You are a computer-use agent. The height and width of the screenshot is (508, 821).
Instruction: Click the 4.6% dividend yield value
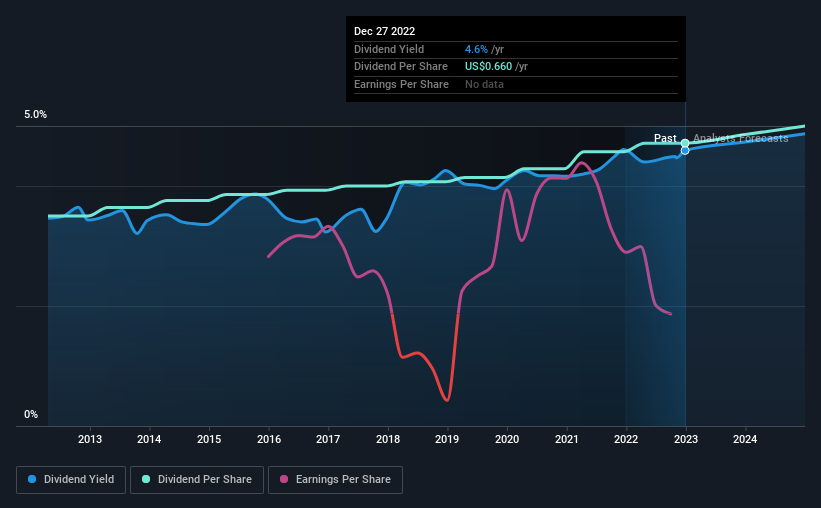click(476, 49)
